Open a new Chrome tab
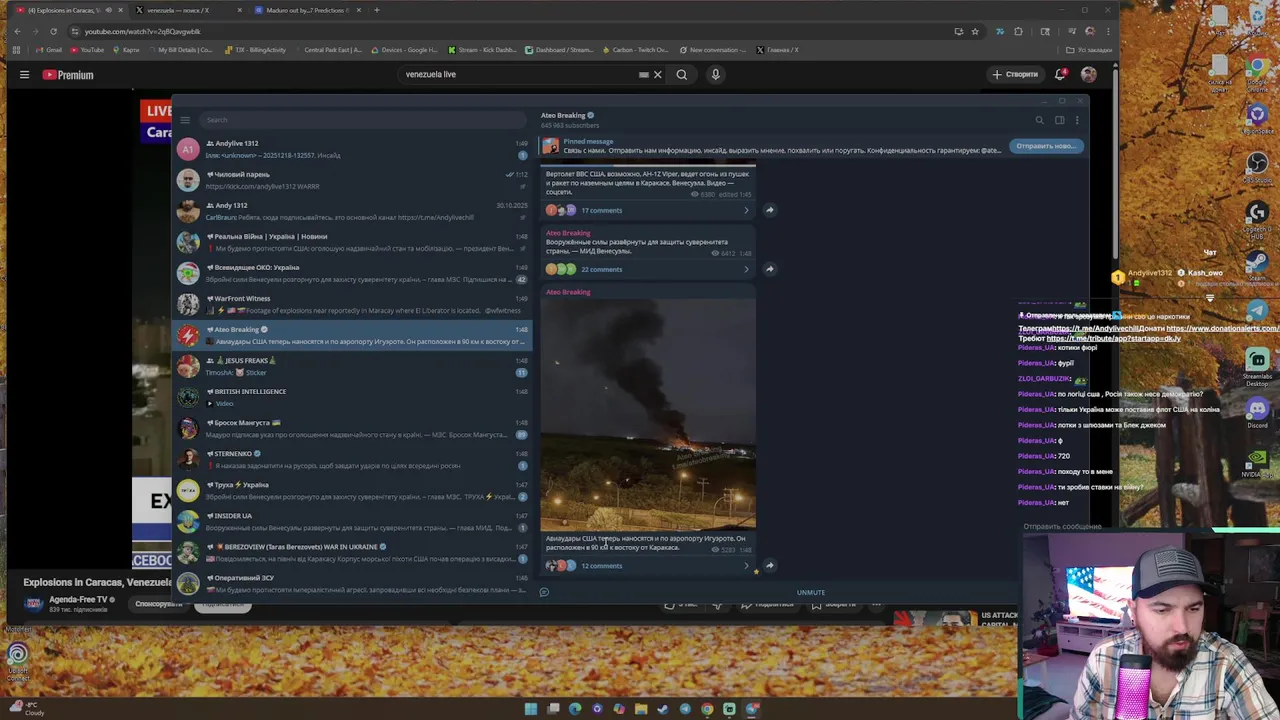The height and width of the screenshot is (720, 1280). (x=376, y=10)
